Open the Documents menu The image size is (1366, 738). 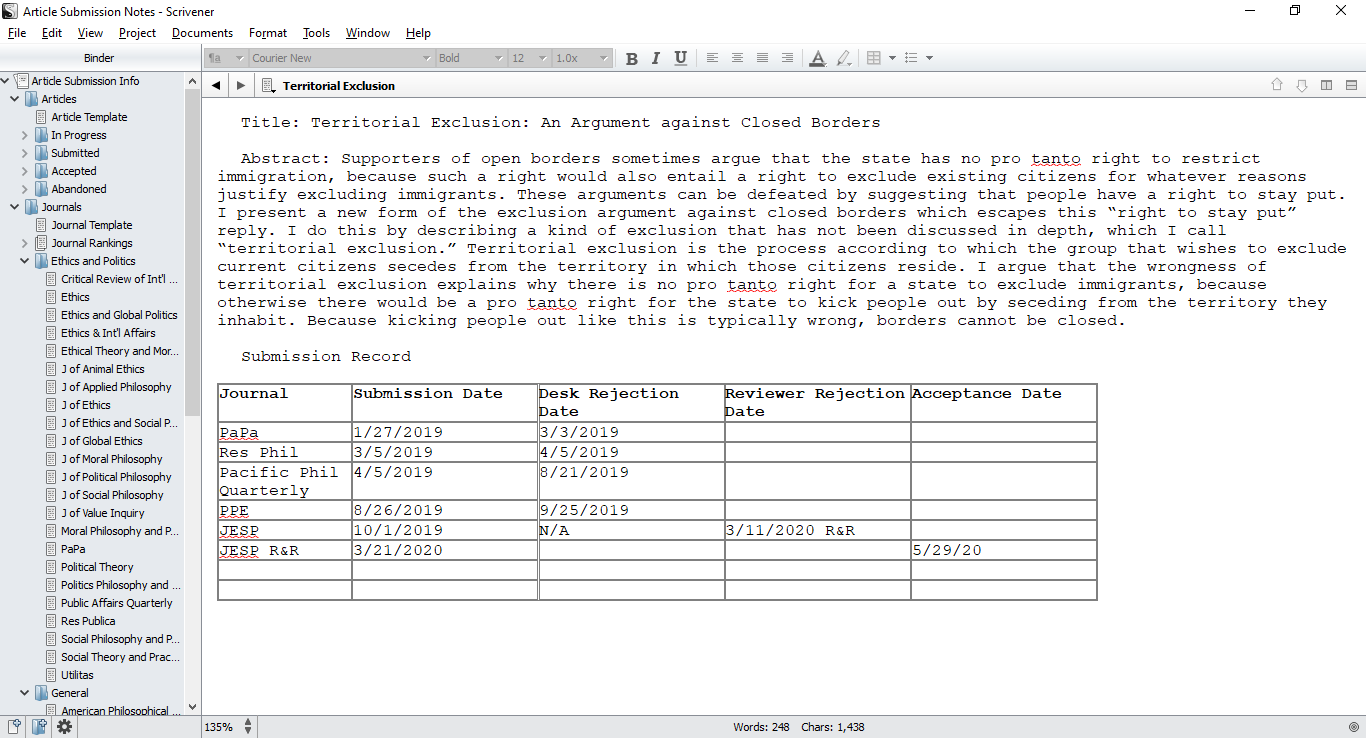click(x=202, y=33)
